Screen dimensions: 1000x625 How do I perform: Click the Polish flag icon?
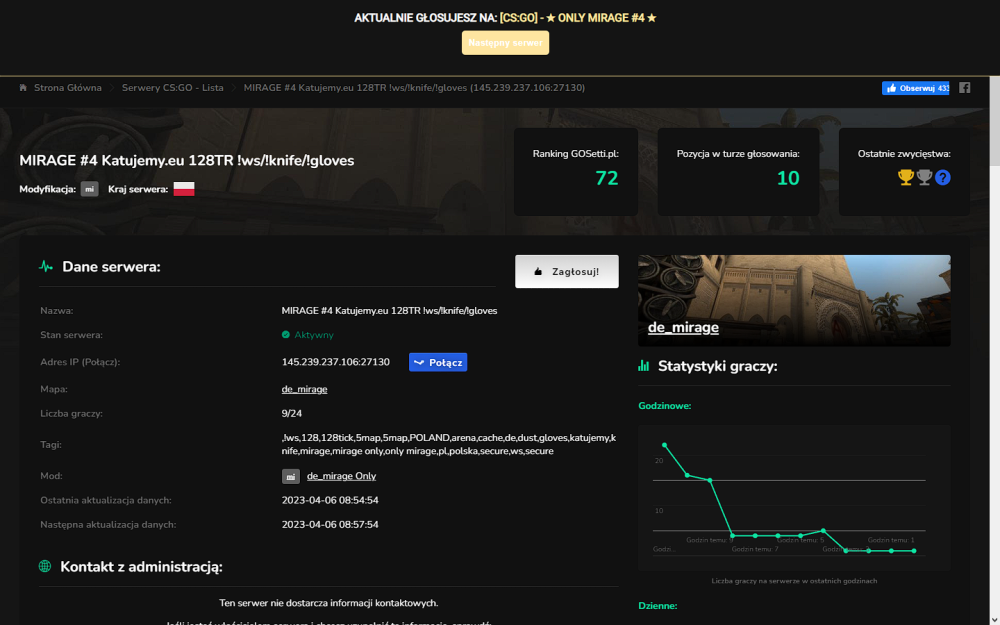[184, 189]
